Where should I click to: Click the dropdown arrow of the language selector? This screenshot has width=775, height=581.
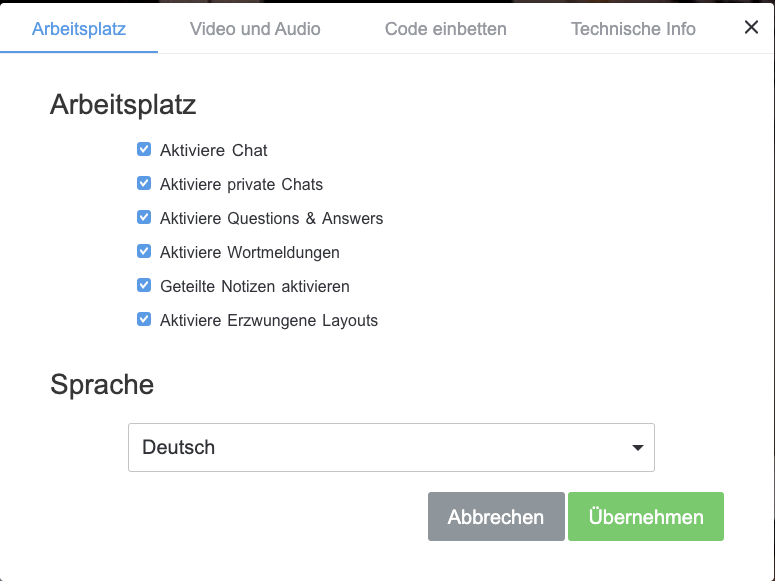(638, 447)
